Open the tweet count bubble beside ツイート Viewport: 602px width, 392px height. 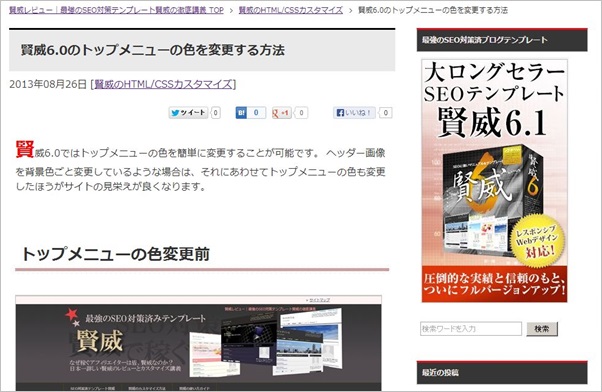coord(216,113)
